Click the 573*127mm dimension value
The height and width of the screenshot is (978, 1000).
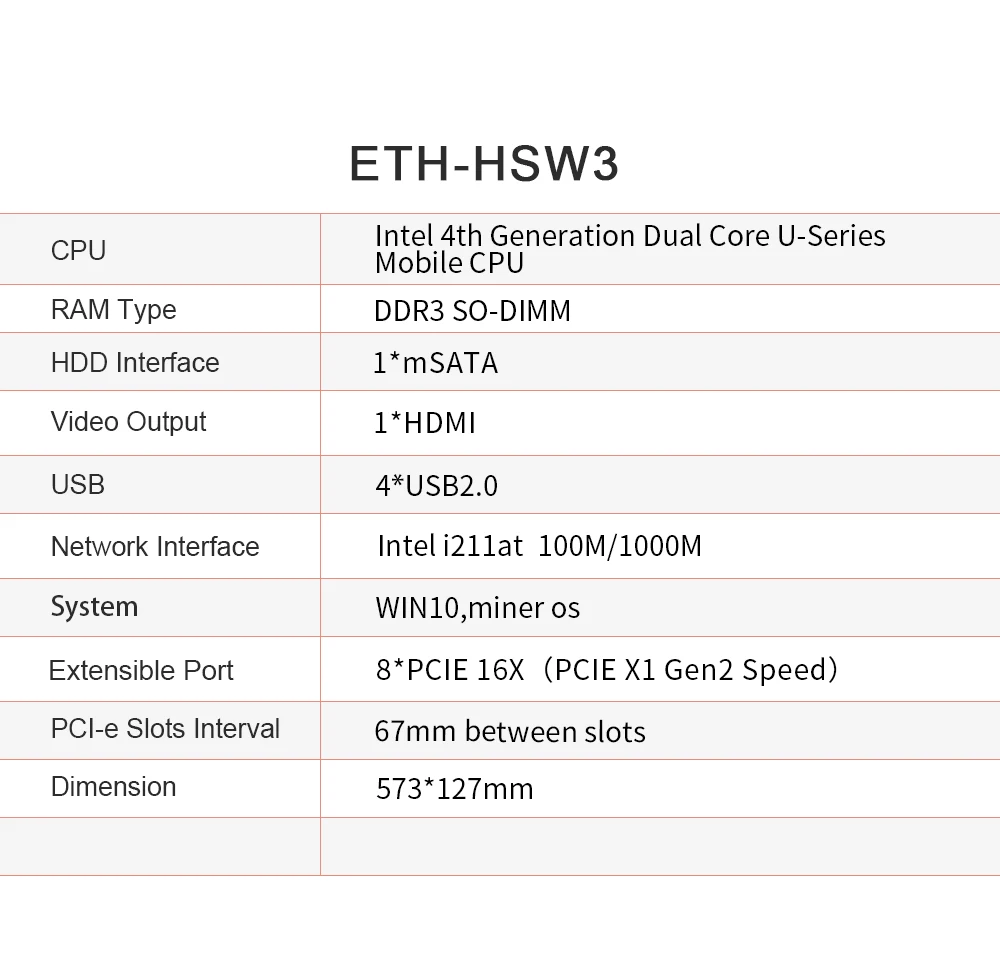click(455, 789)
